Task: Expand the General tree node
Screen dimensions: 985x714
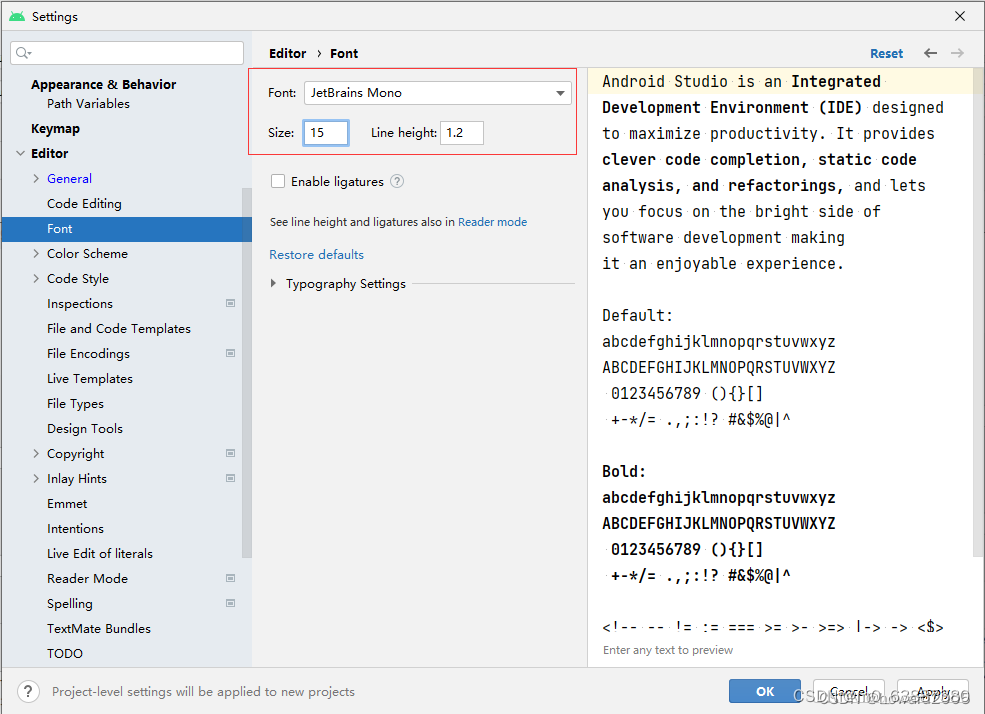Action: tap(36, 178)
